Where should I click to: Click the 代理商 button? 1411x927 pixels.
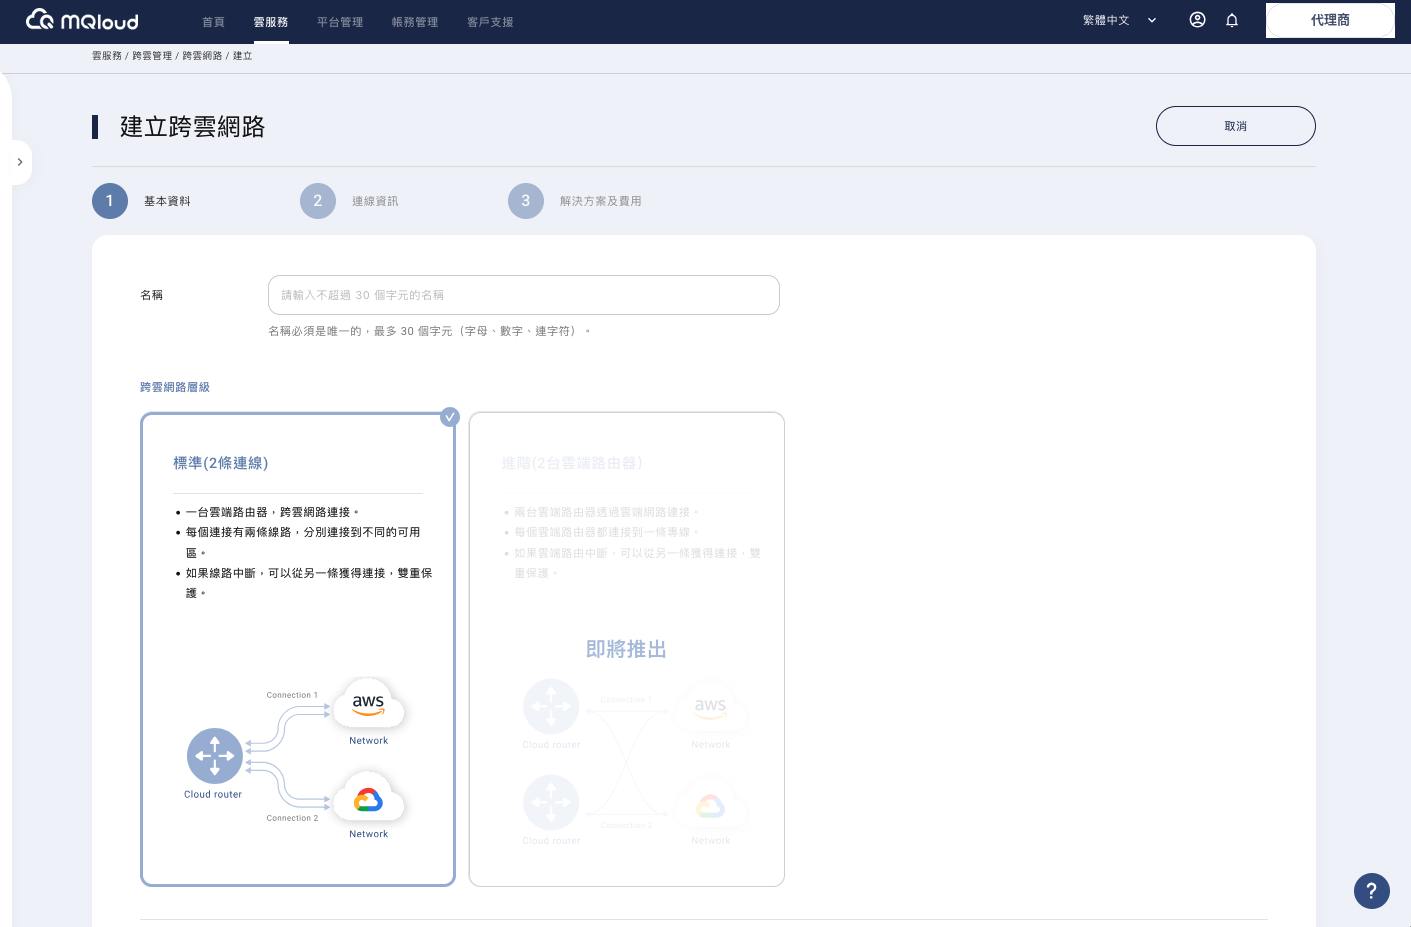coord(1330,20)
